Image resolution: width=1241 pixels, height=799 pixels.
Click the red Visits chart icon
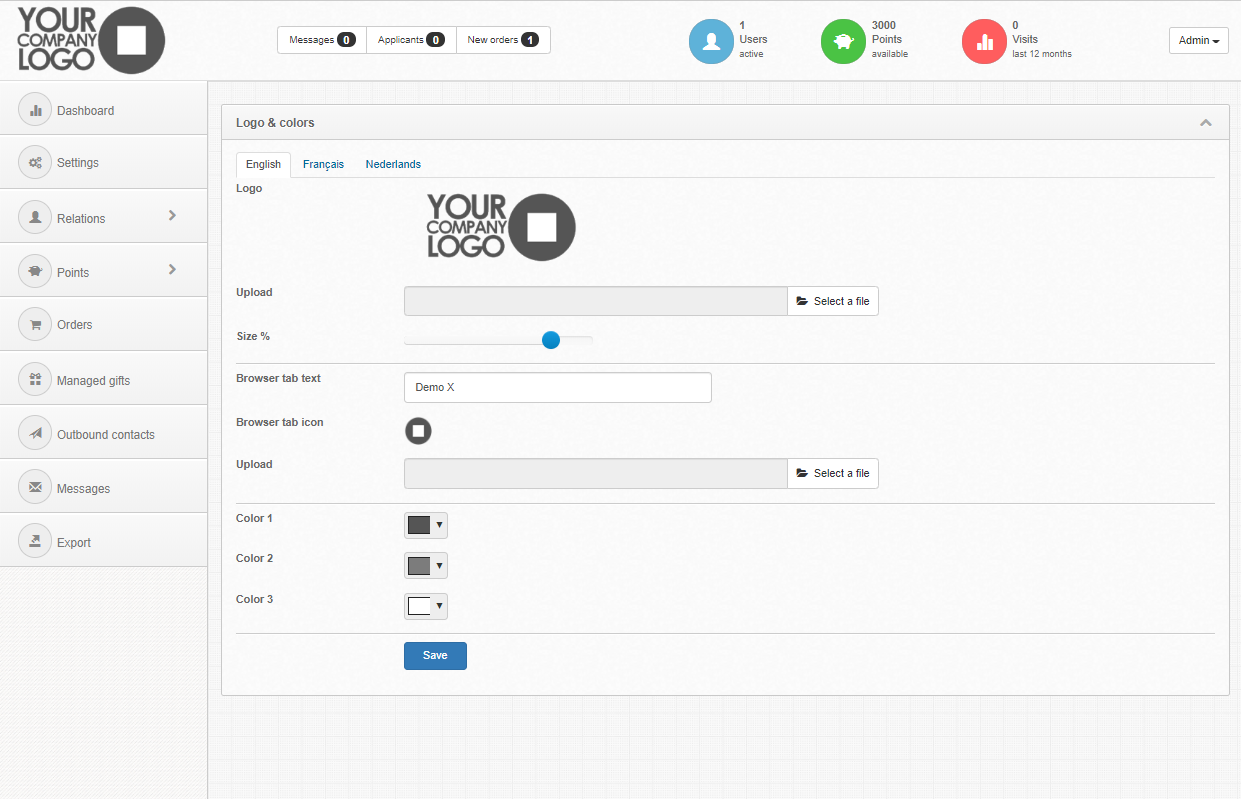tap(984, 41)
